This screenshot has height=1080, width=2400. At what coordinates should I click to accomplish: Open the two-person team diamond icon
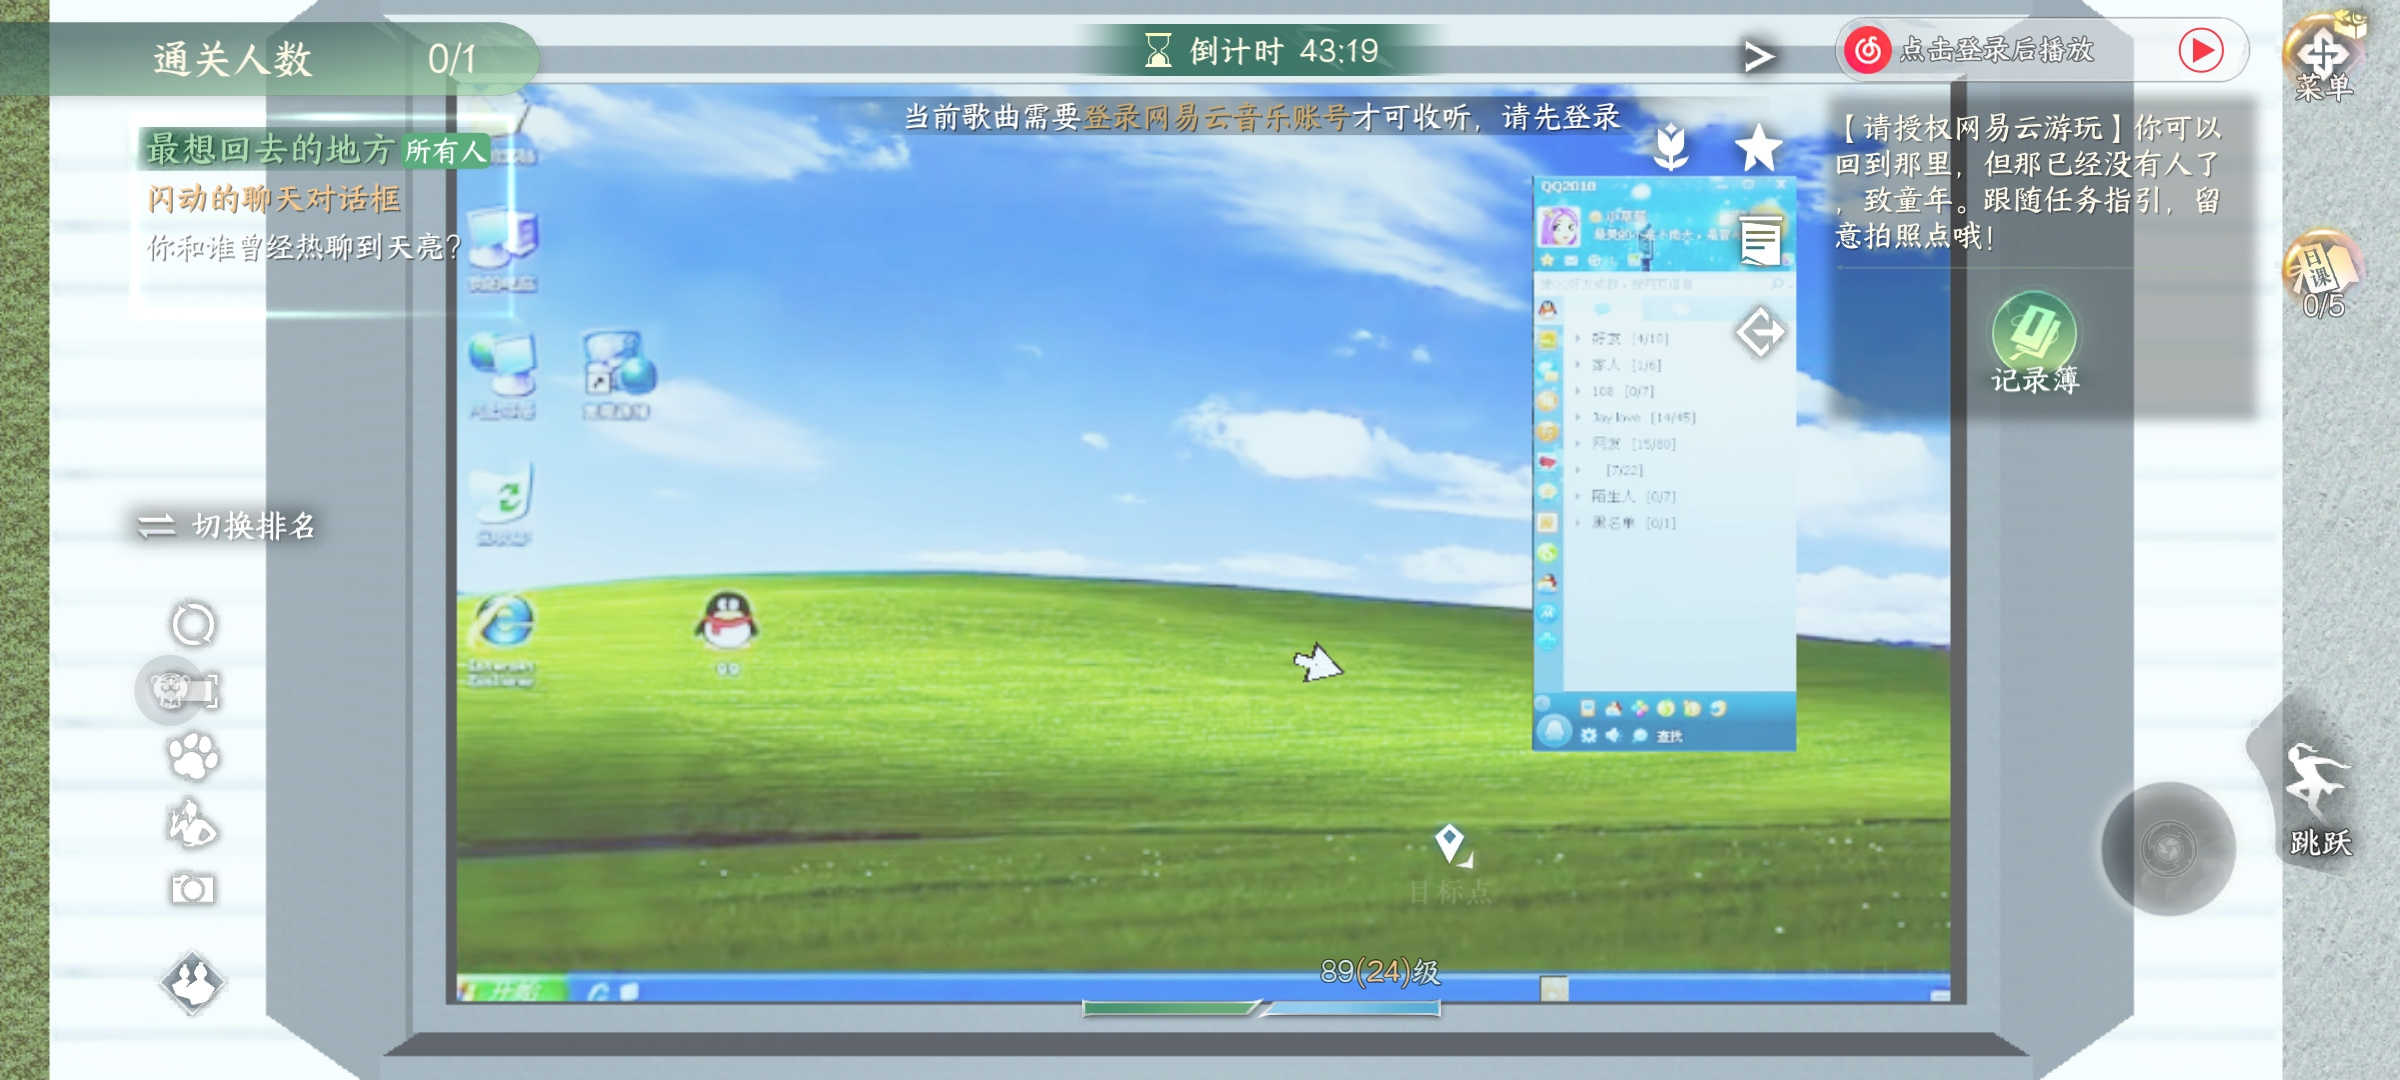pyautogui.click(x=193, y=983)
